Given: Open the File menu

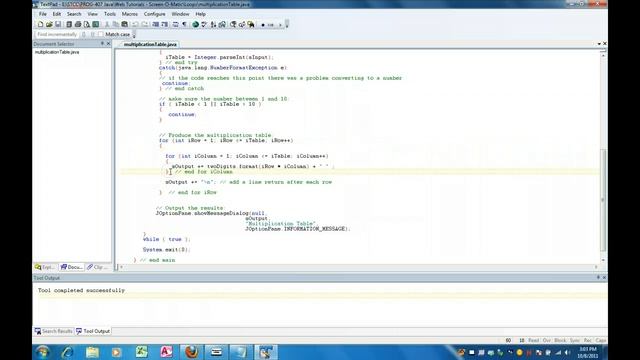Looking at the screenshot, I should (x=42, y=14).
